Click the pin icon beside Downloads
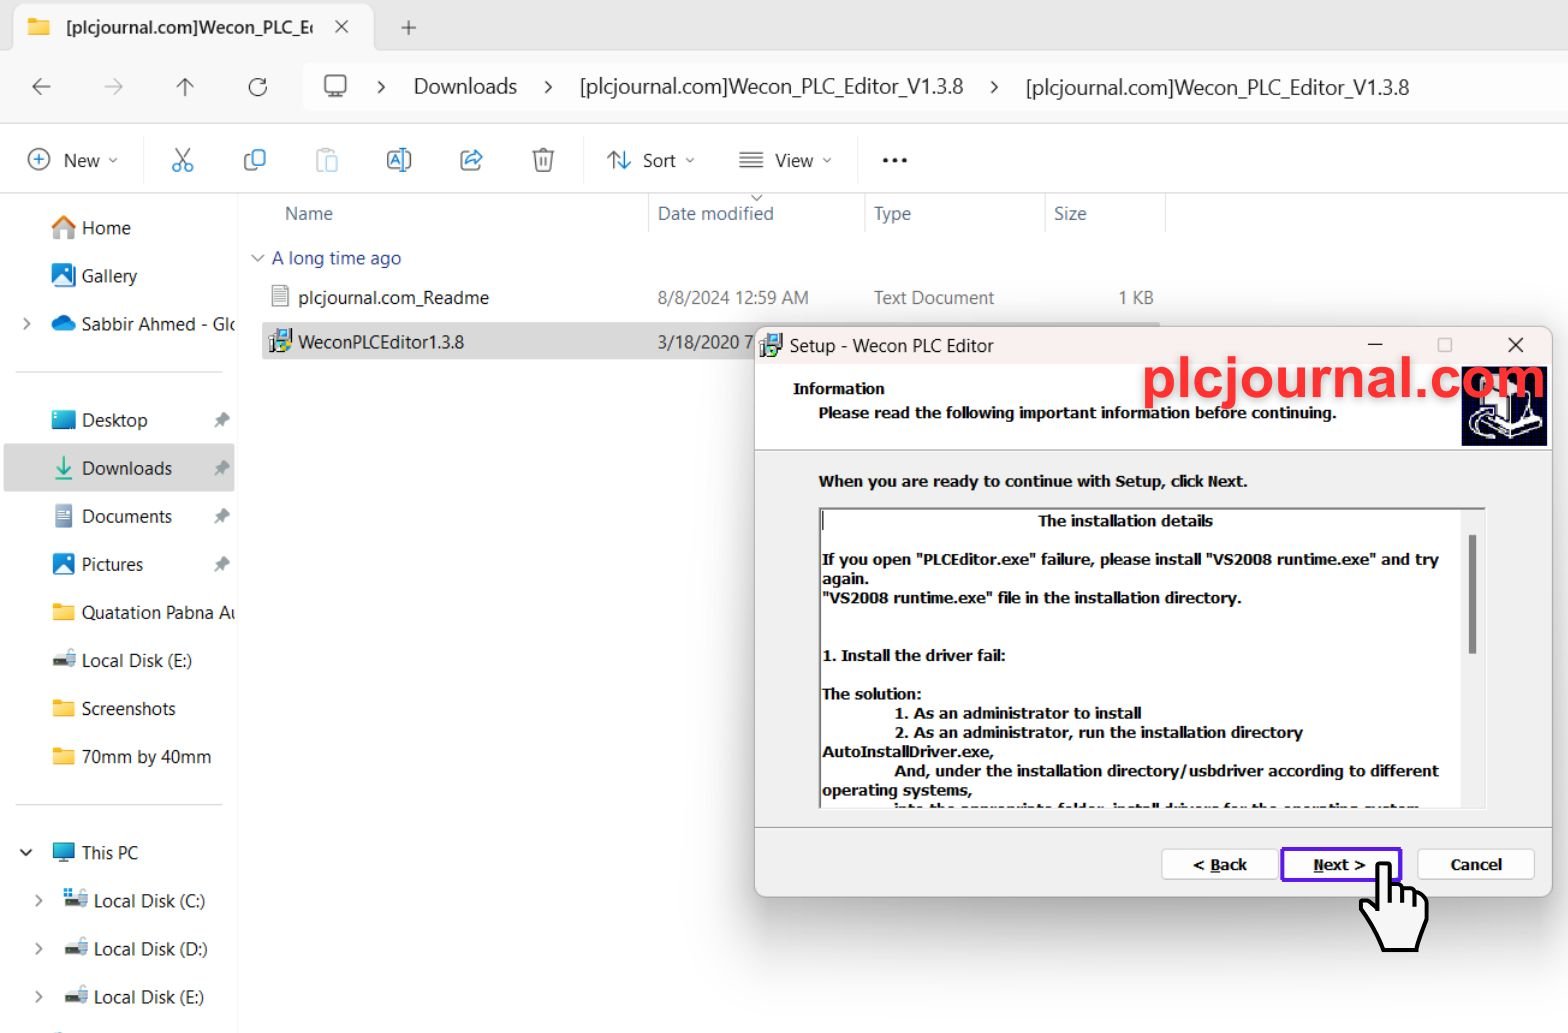The image size is (1568, 1033). point(221,468)
